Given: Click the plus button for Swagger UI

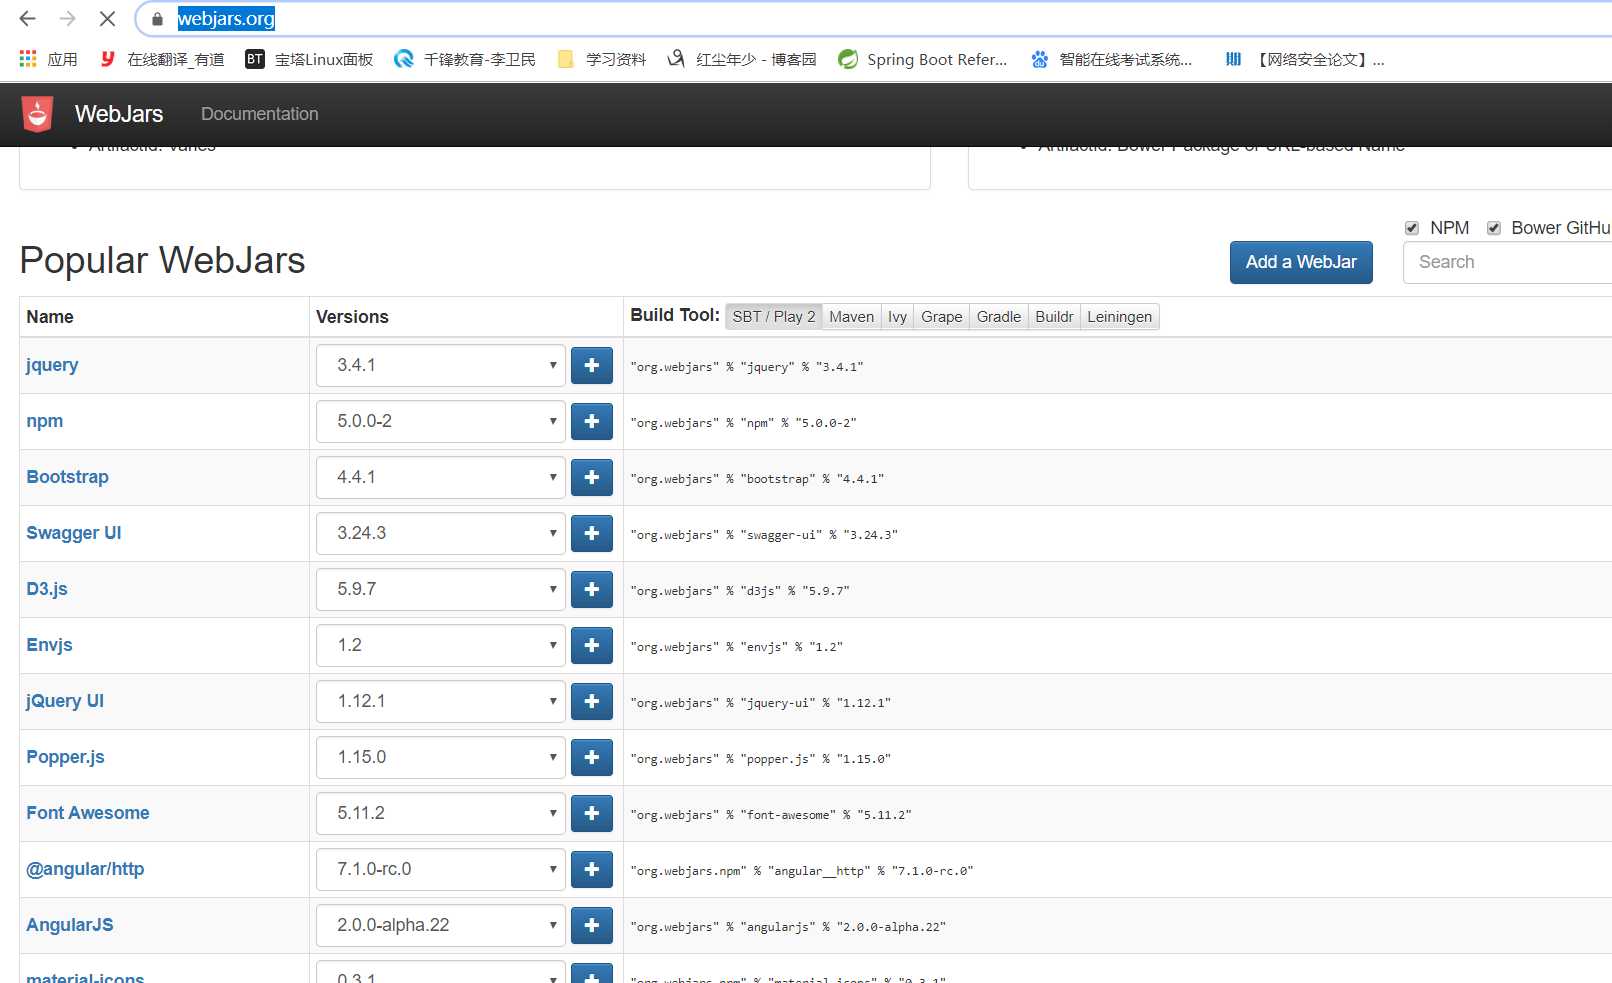Looking at the screenshot, I should point(592,533).
